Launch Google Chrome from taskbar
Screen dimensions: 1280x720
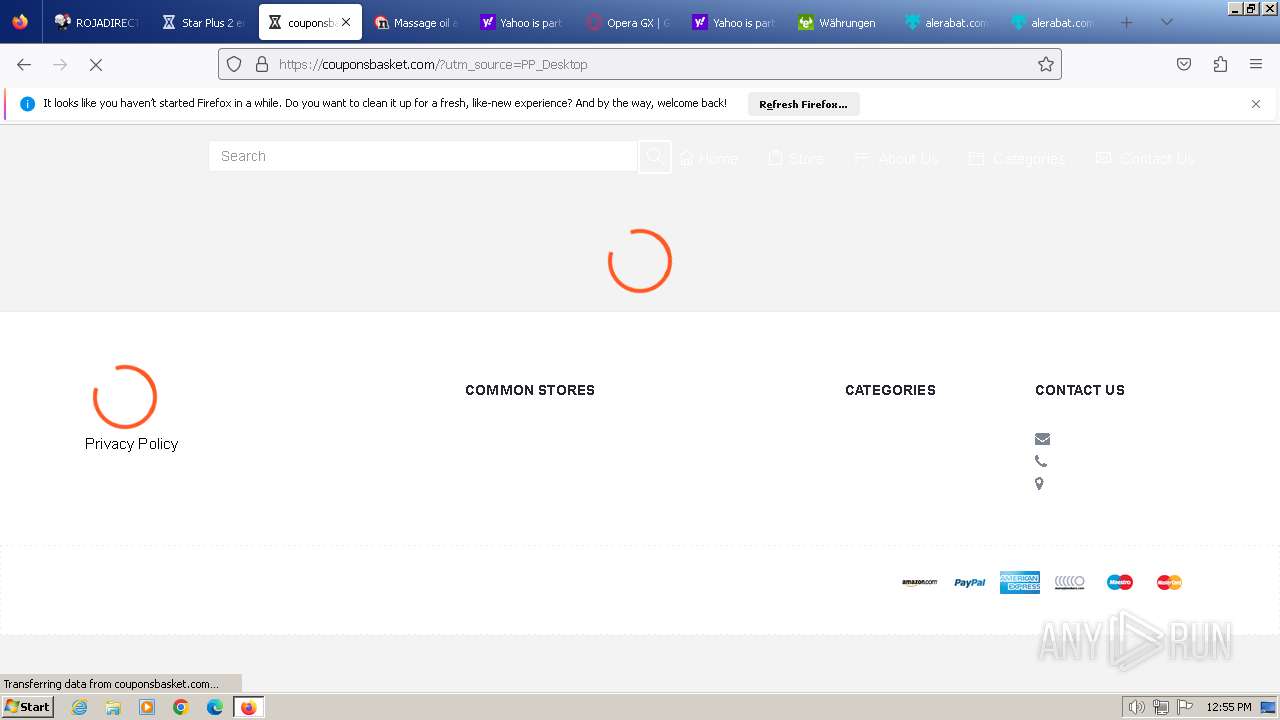(181, 707)
